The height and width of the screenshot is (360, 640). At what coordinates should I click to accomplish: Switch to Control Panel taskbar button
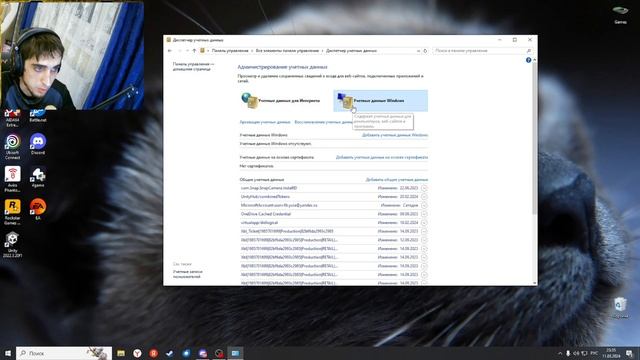point(235,353)
